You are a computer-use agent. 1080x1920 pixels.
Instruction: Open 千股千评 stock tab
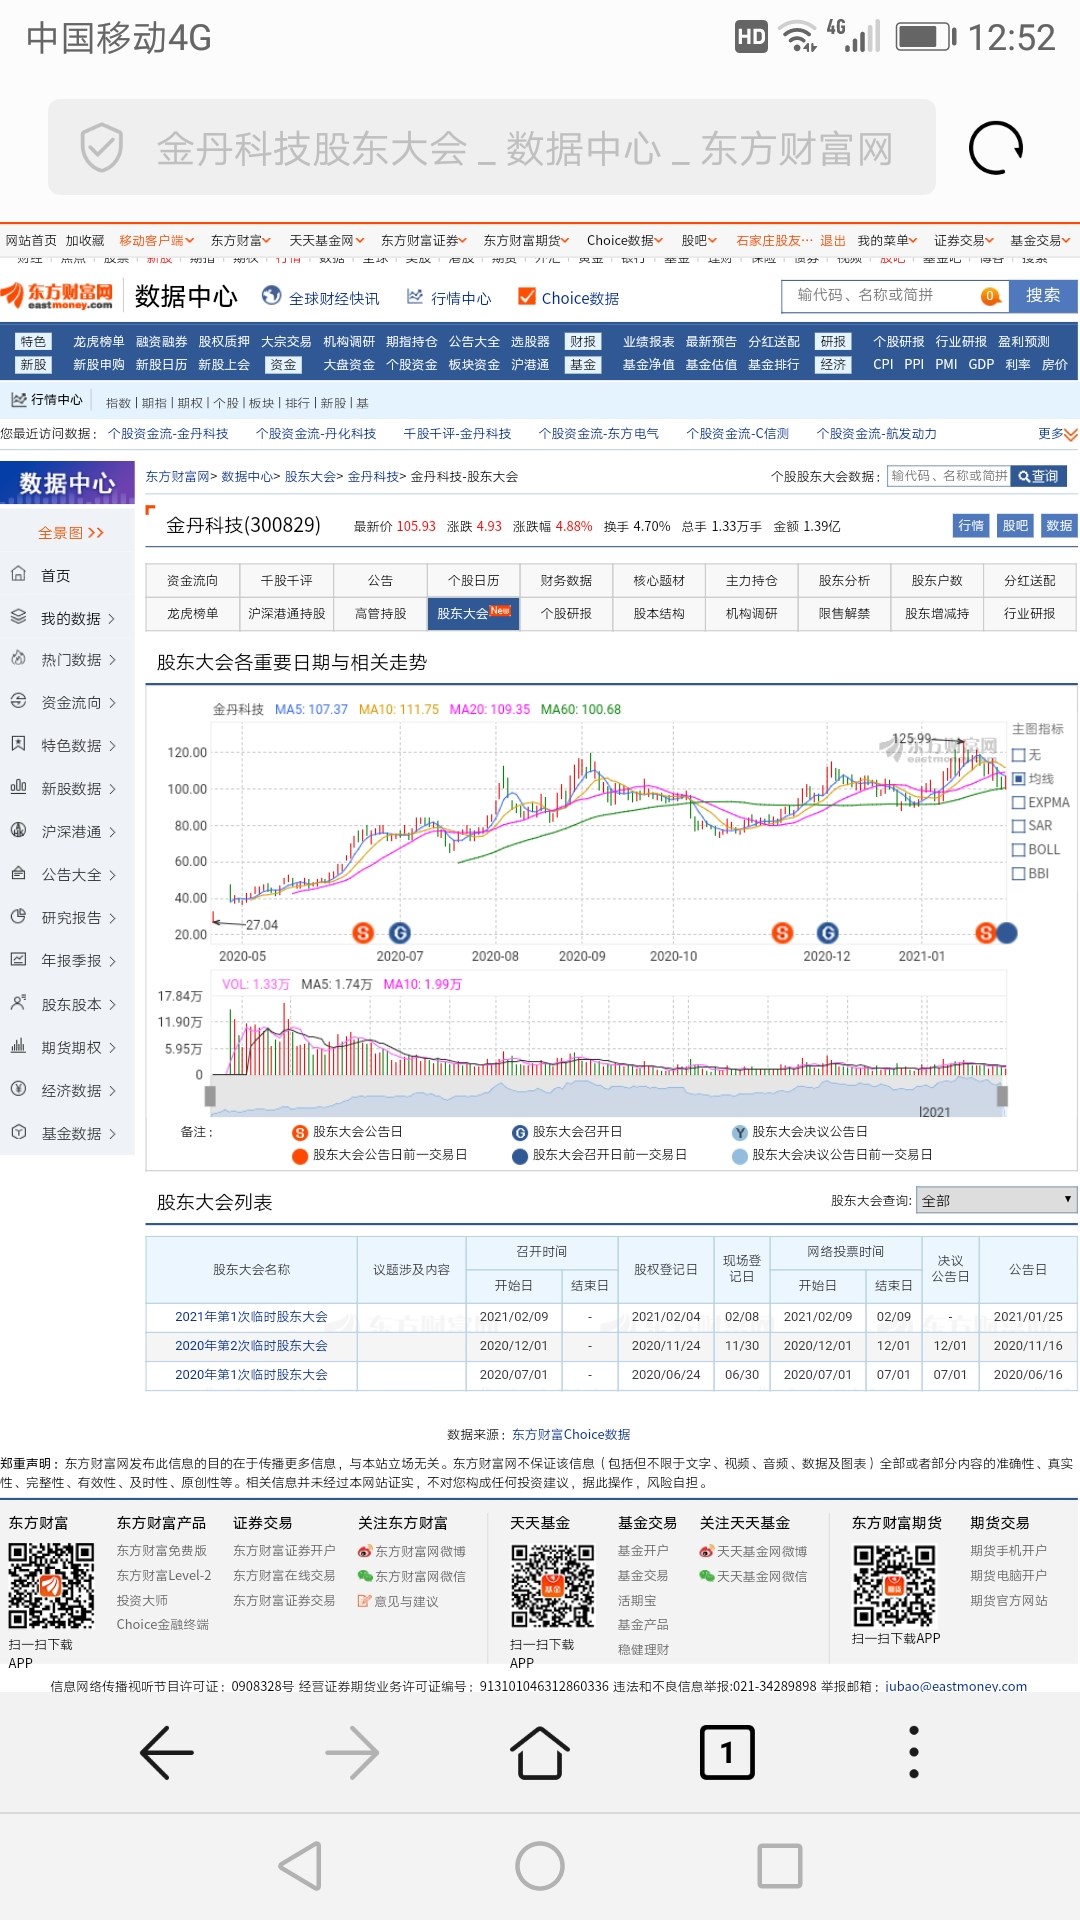[x=286, y=580]
